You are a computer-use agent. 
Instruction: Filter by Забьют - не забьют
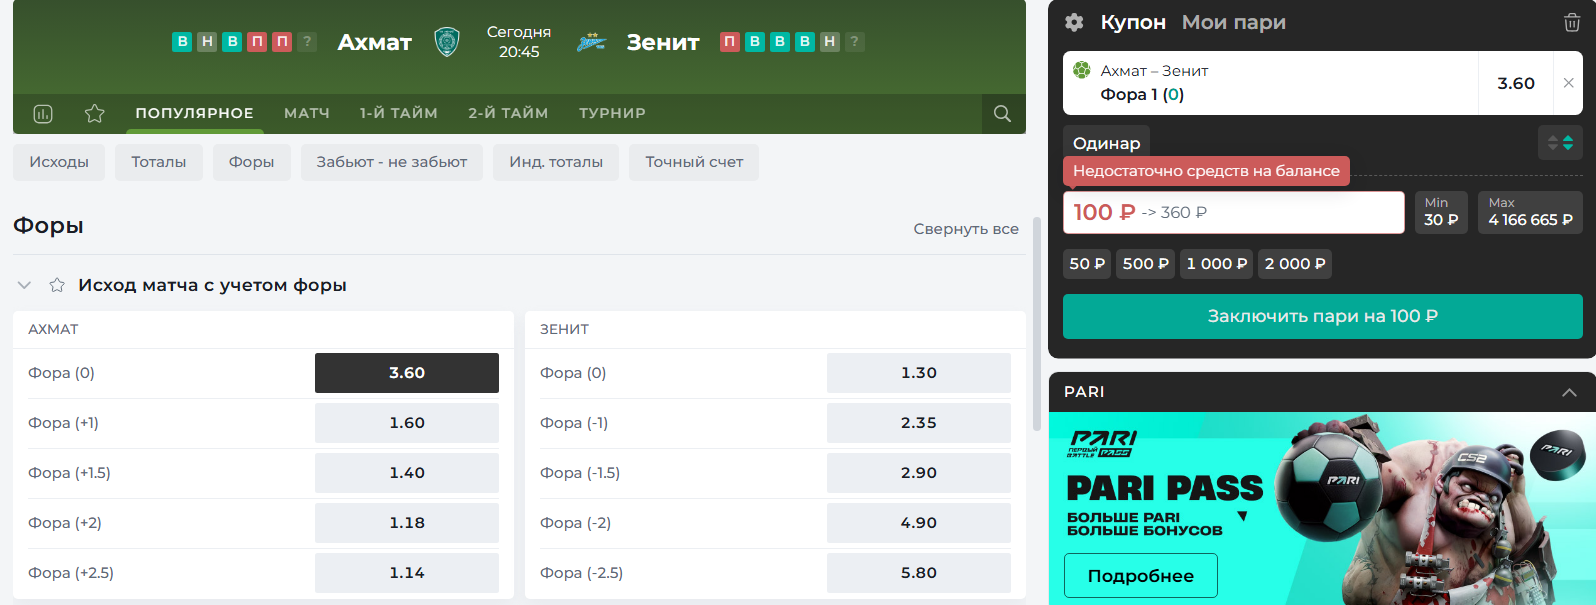[392, 162]
